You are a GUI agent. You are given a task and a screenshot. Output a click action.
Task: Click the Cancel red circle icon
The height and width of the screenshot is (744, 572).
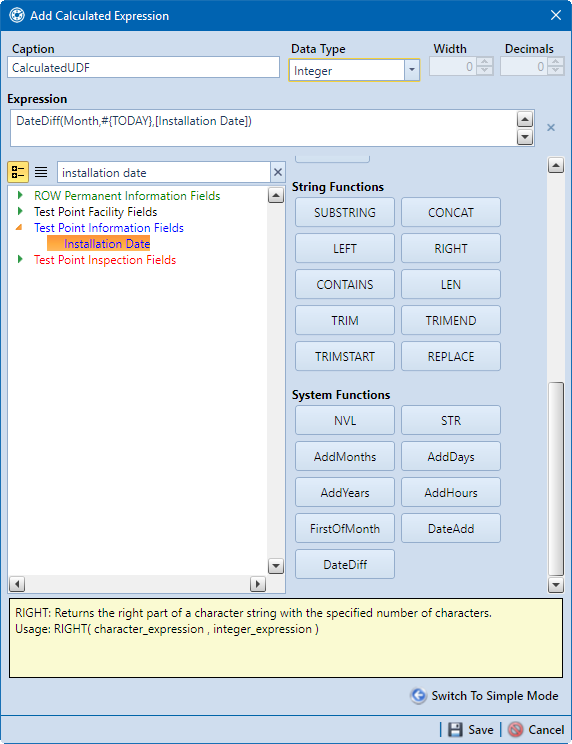coord(516,729)
